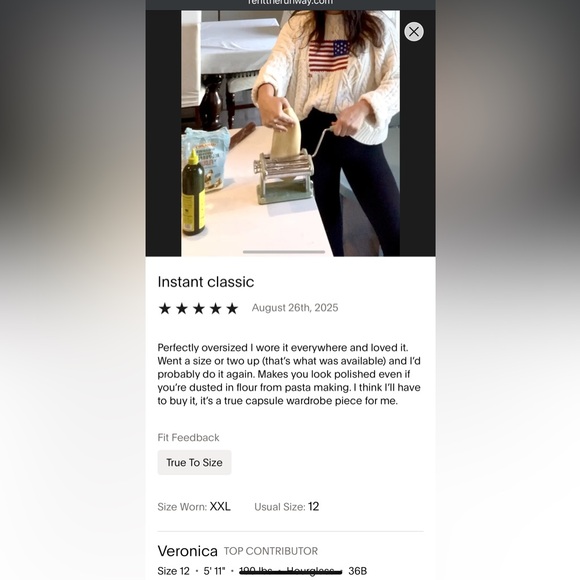Tap the renttherunway.com address bar

290,3
